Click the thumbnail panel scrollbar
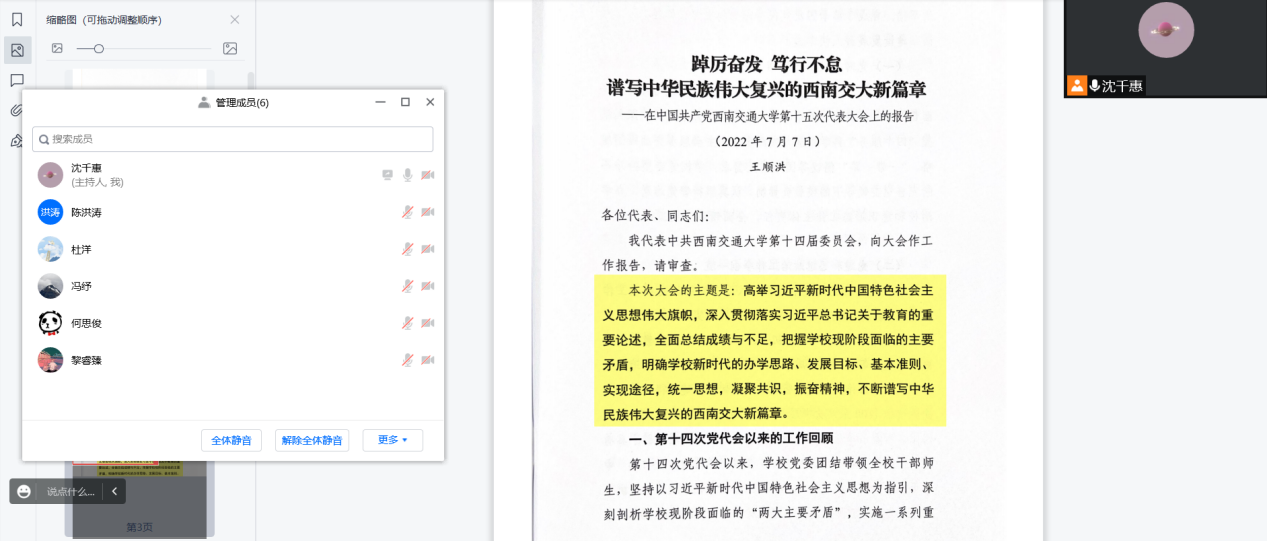The width and height of the screenshot is (1267, 541). 251,82
